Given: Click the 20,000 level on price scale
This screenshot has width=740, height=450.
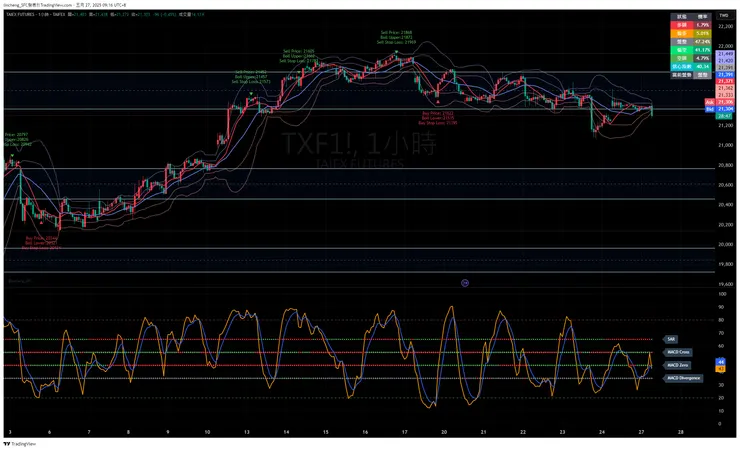Looking at the screenshot, I should click(726, 245).
